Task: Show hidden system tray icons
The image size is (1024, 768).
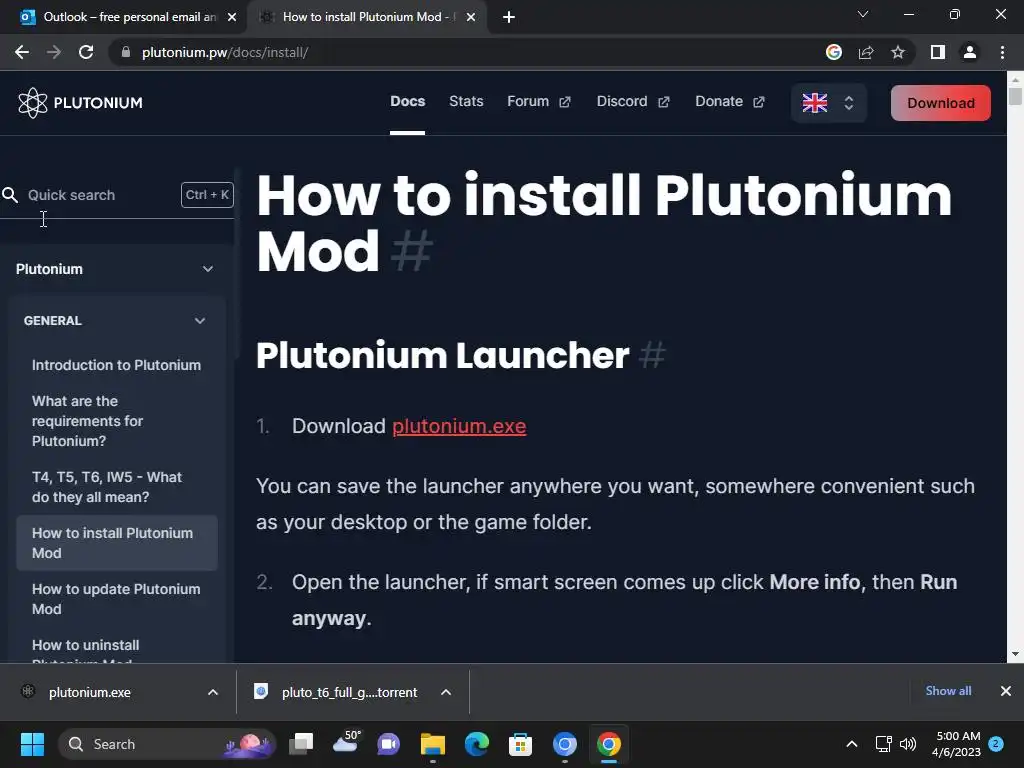Action: [x=852, y=744]
